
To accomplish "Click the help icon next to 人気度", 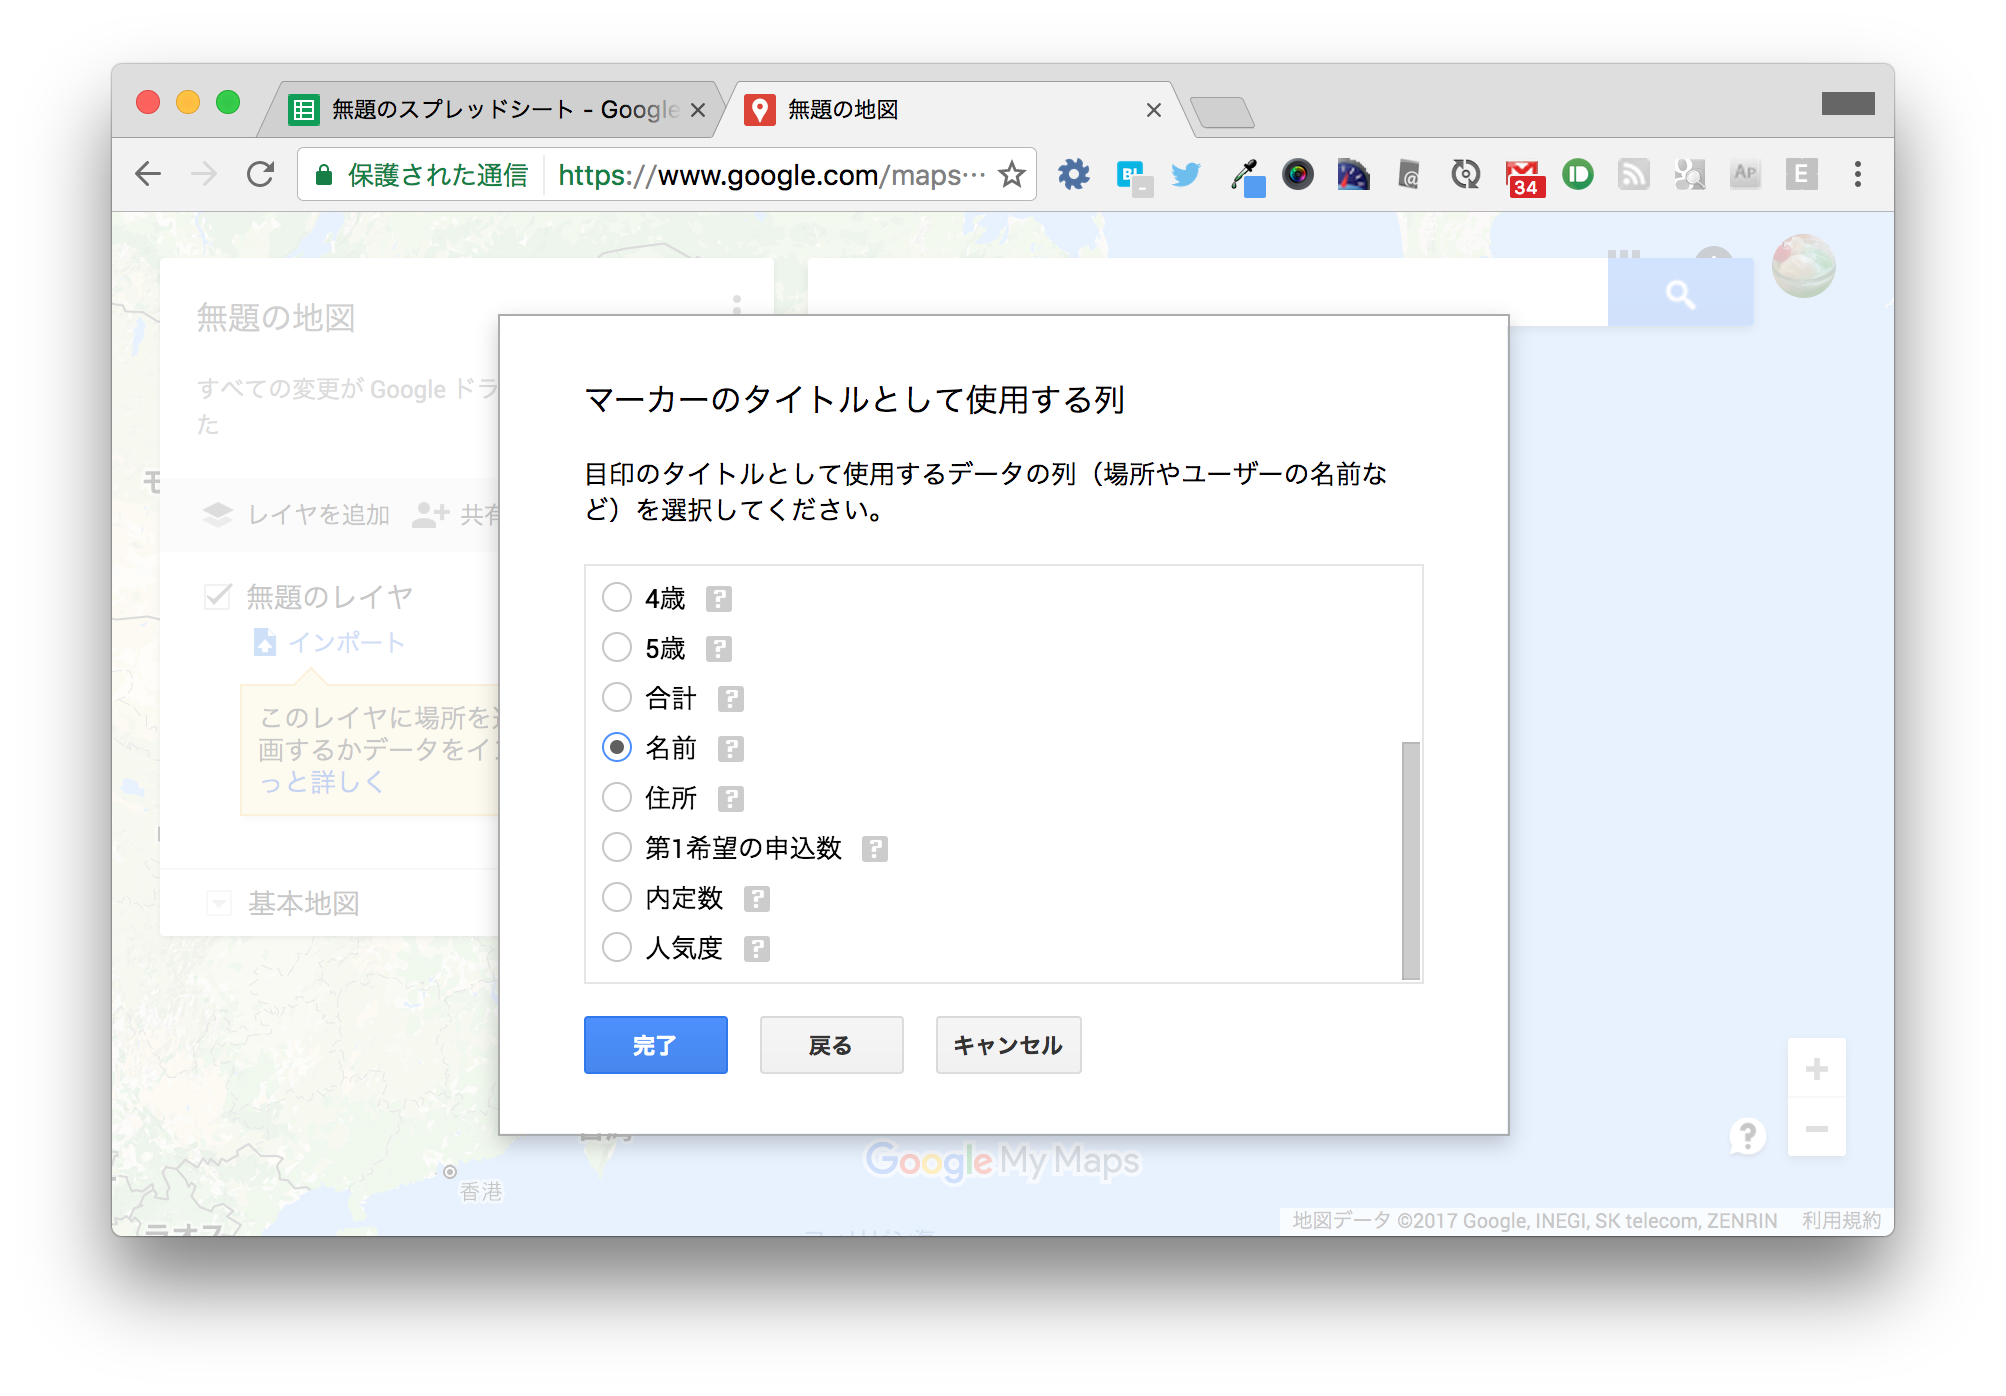I will [x=757, y=949].
